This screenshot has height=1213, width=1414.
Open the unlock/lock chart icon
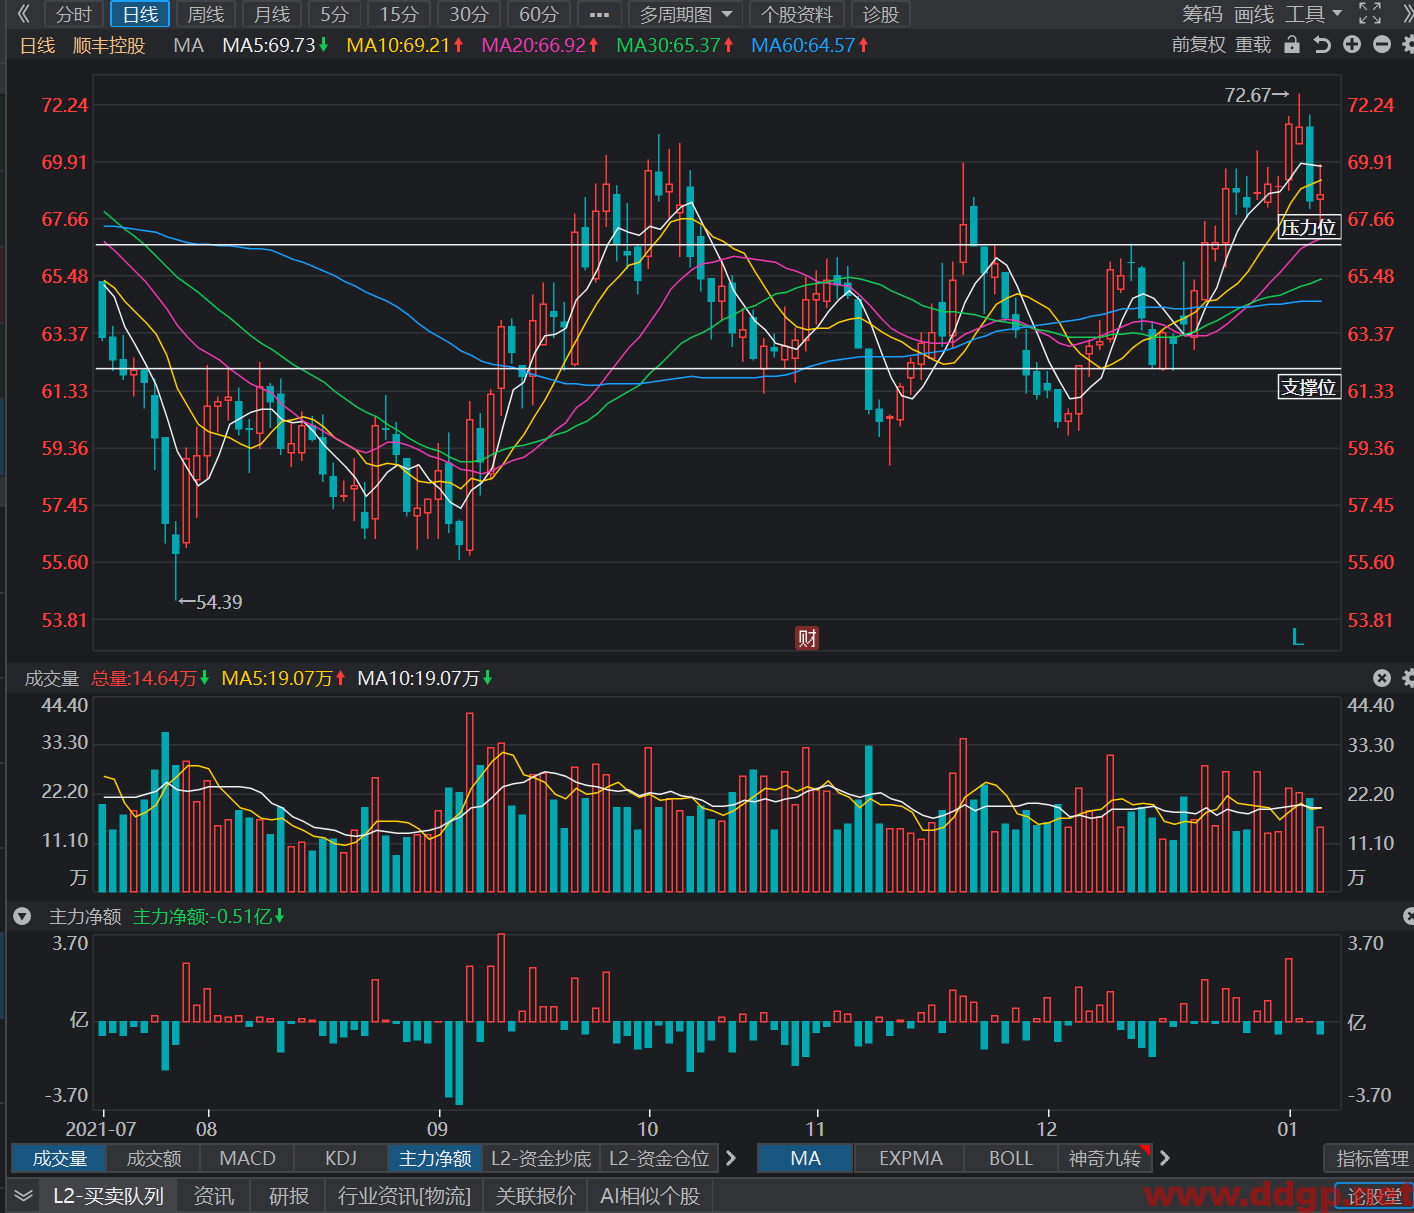coord(1292,45)
